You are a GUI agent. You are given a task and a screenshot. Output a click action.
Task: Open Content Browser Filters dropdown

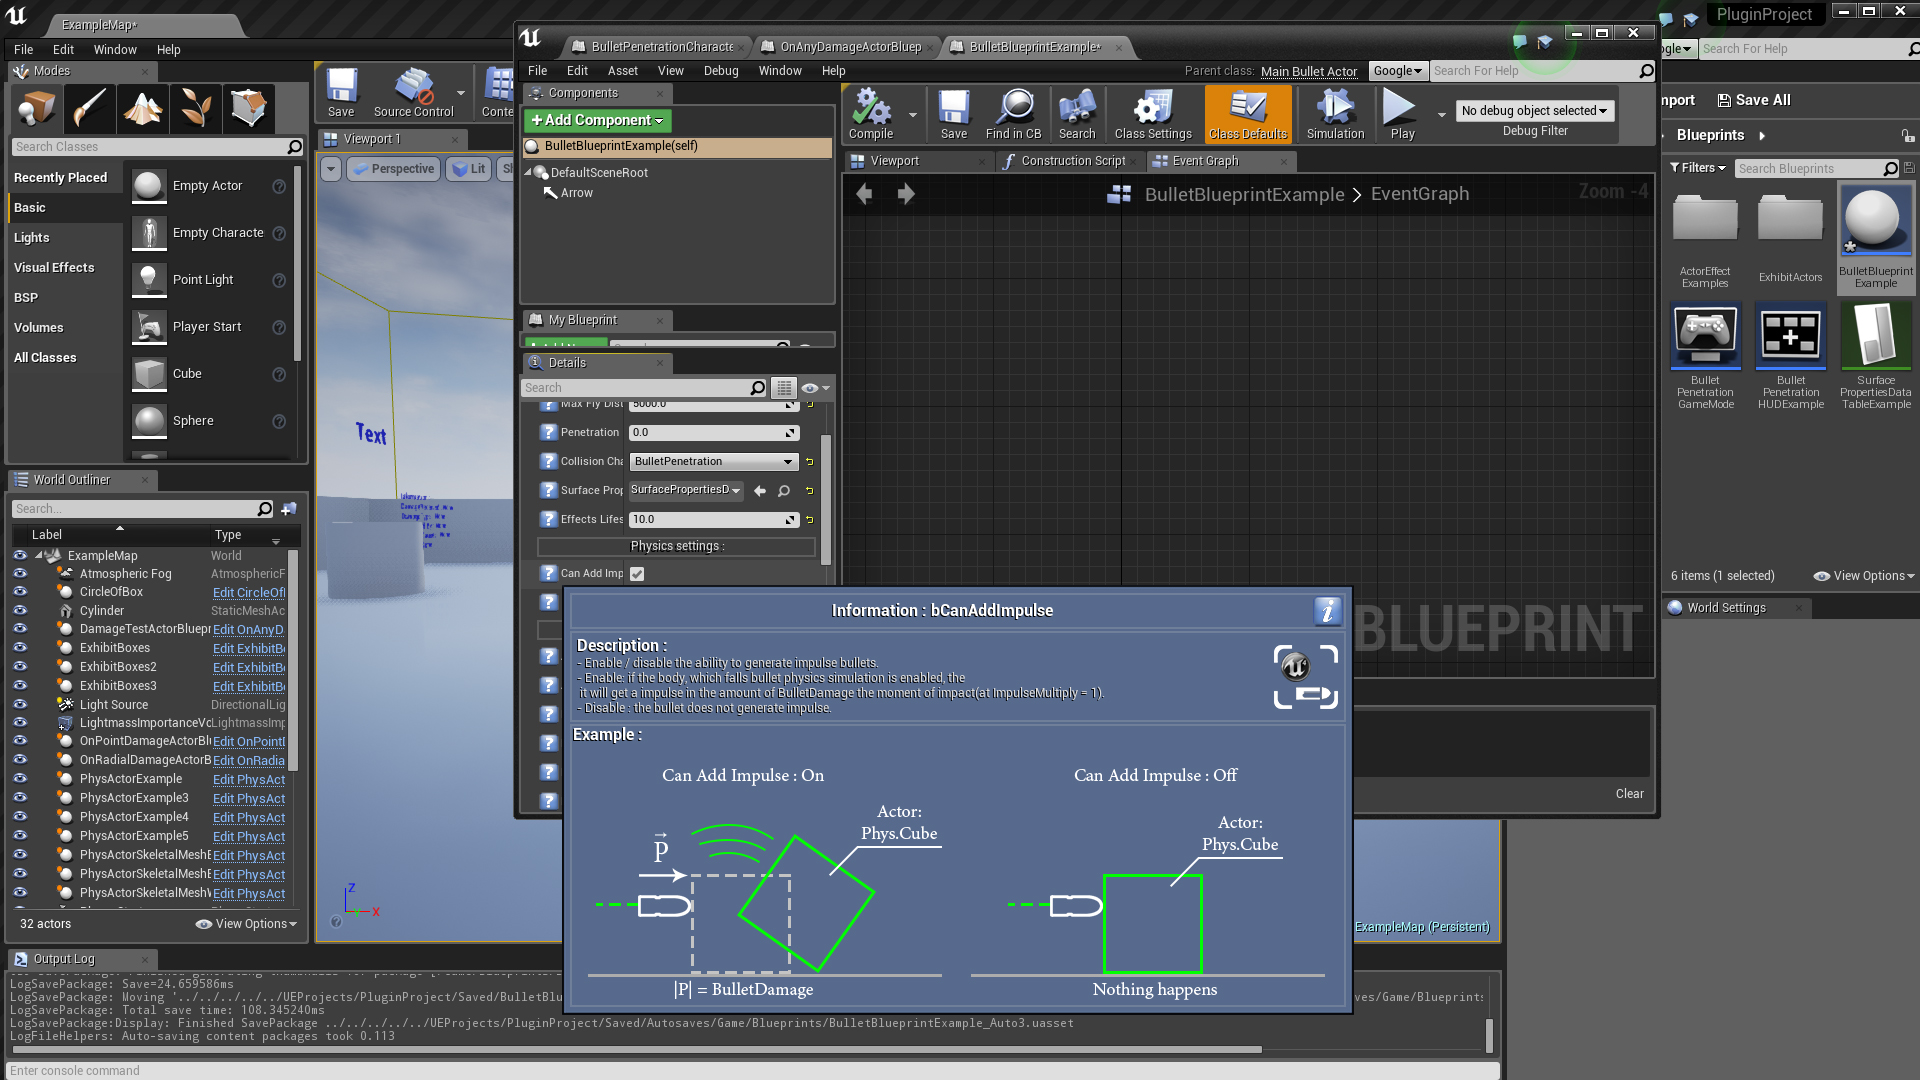coord(1698,168)
